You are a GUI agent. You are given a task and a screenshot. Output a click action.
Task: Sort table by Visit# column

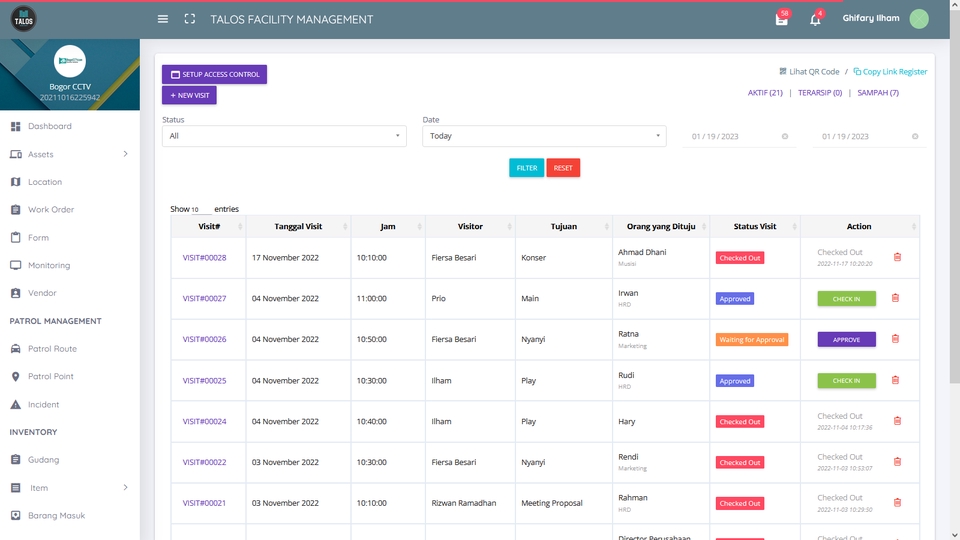209,227
